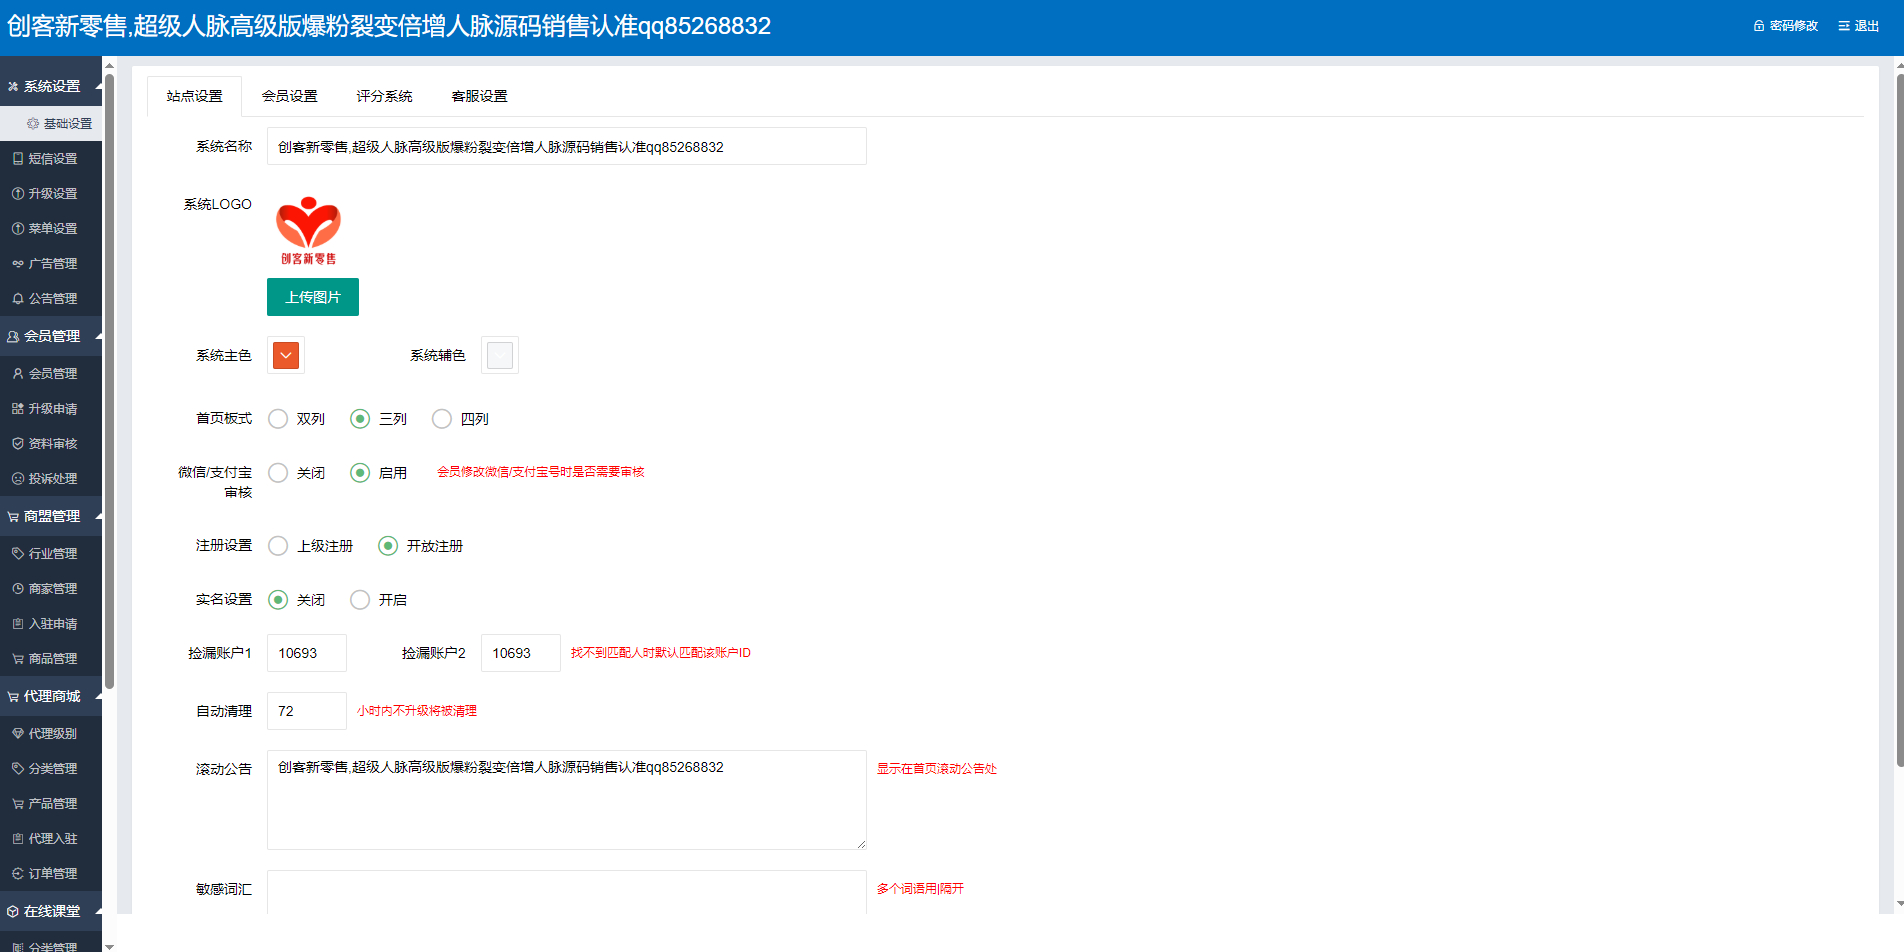1904x952 pixels.
Task: Switch to the 评分系统 tab
Action: 383,96
